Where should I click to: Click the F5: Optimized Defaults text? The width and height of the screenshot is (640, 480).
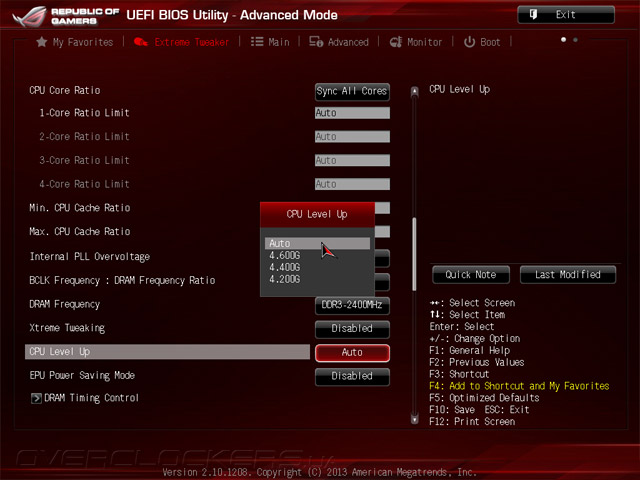tap(484, 398)
